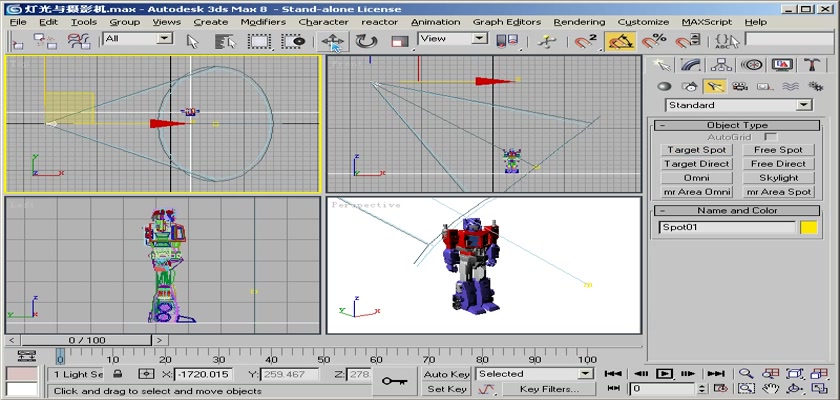Select the Space Warps wave icon

coord(790,86)
